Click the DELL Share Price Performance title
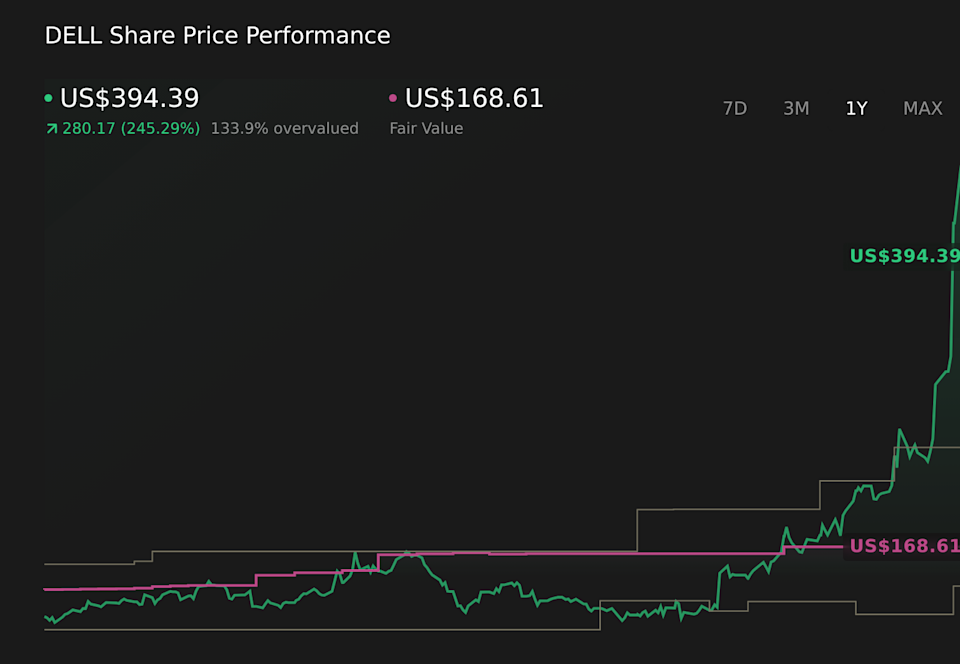This screenshot has height=664, width=960. coord(217,35)
